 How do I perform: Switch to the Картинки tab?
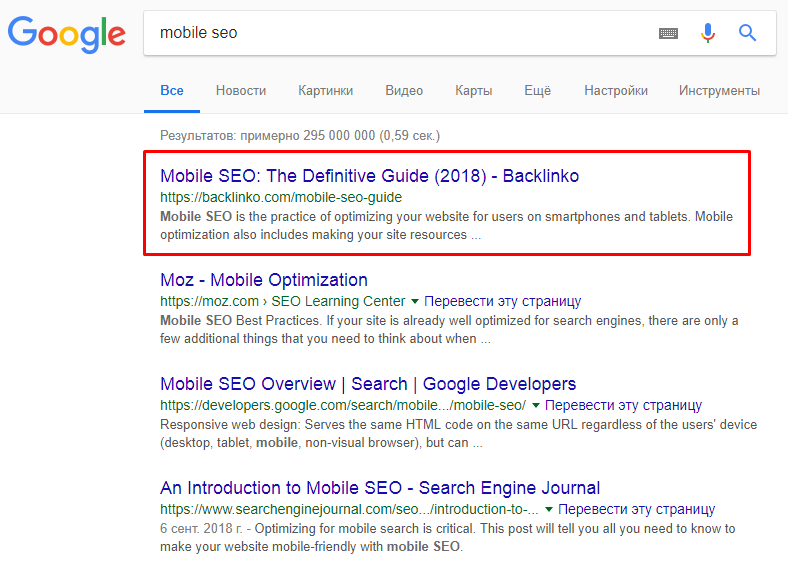coord(325,90)
